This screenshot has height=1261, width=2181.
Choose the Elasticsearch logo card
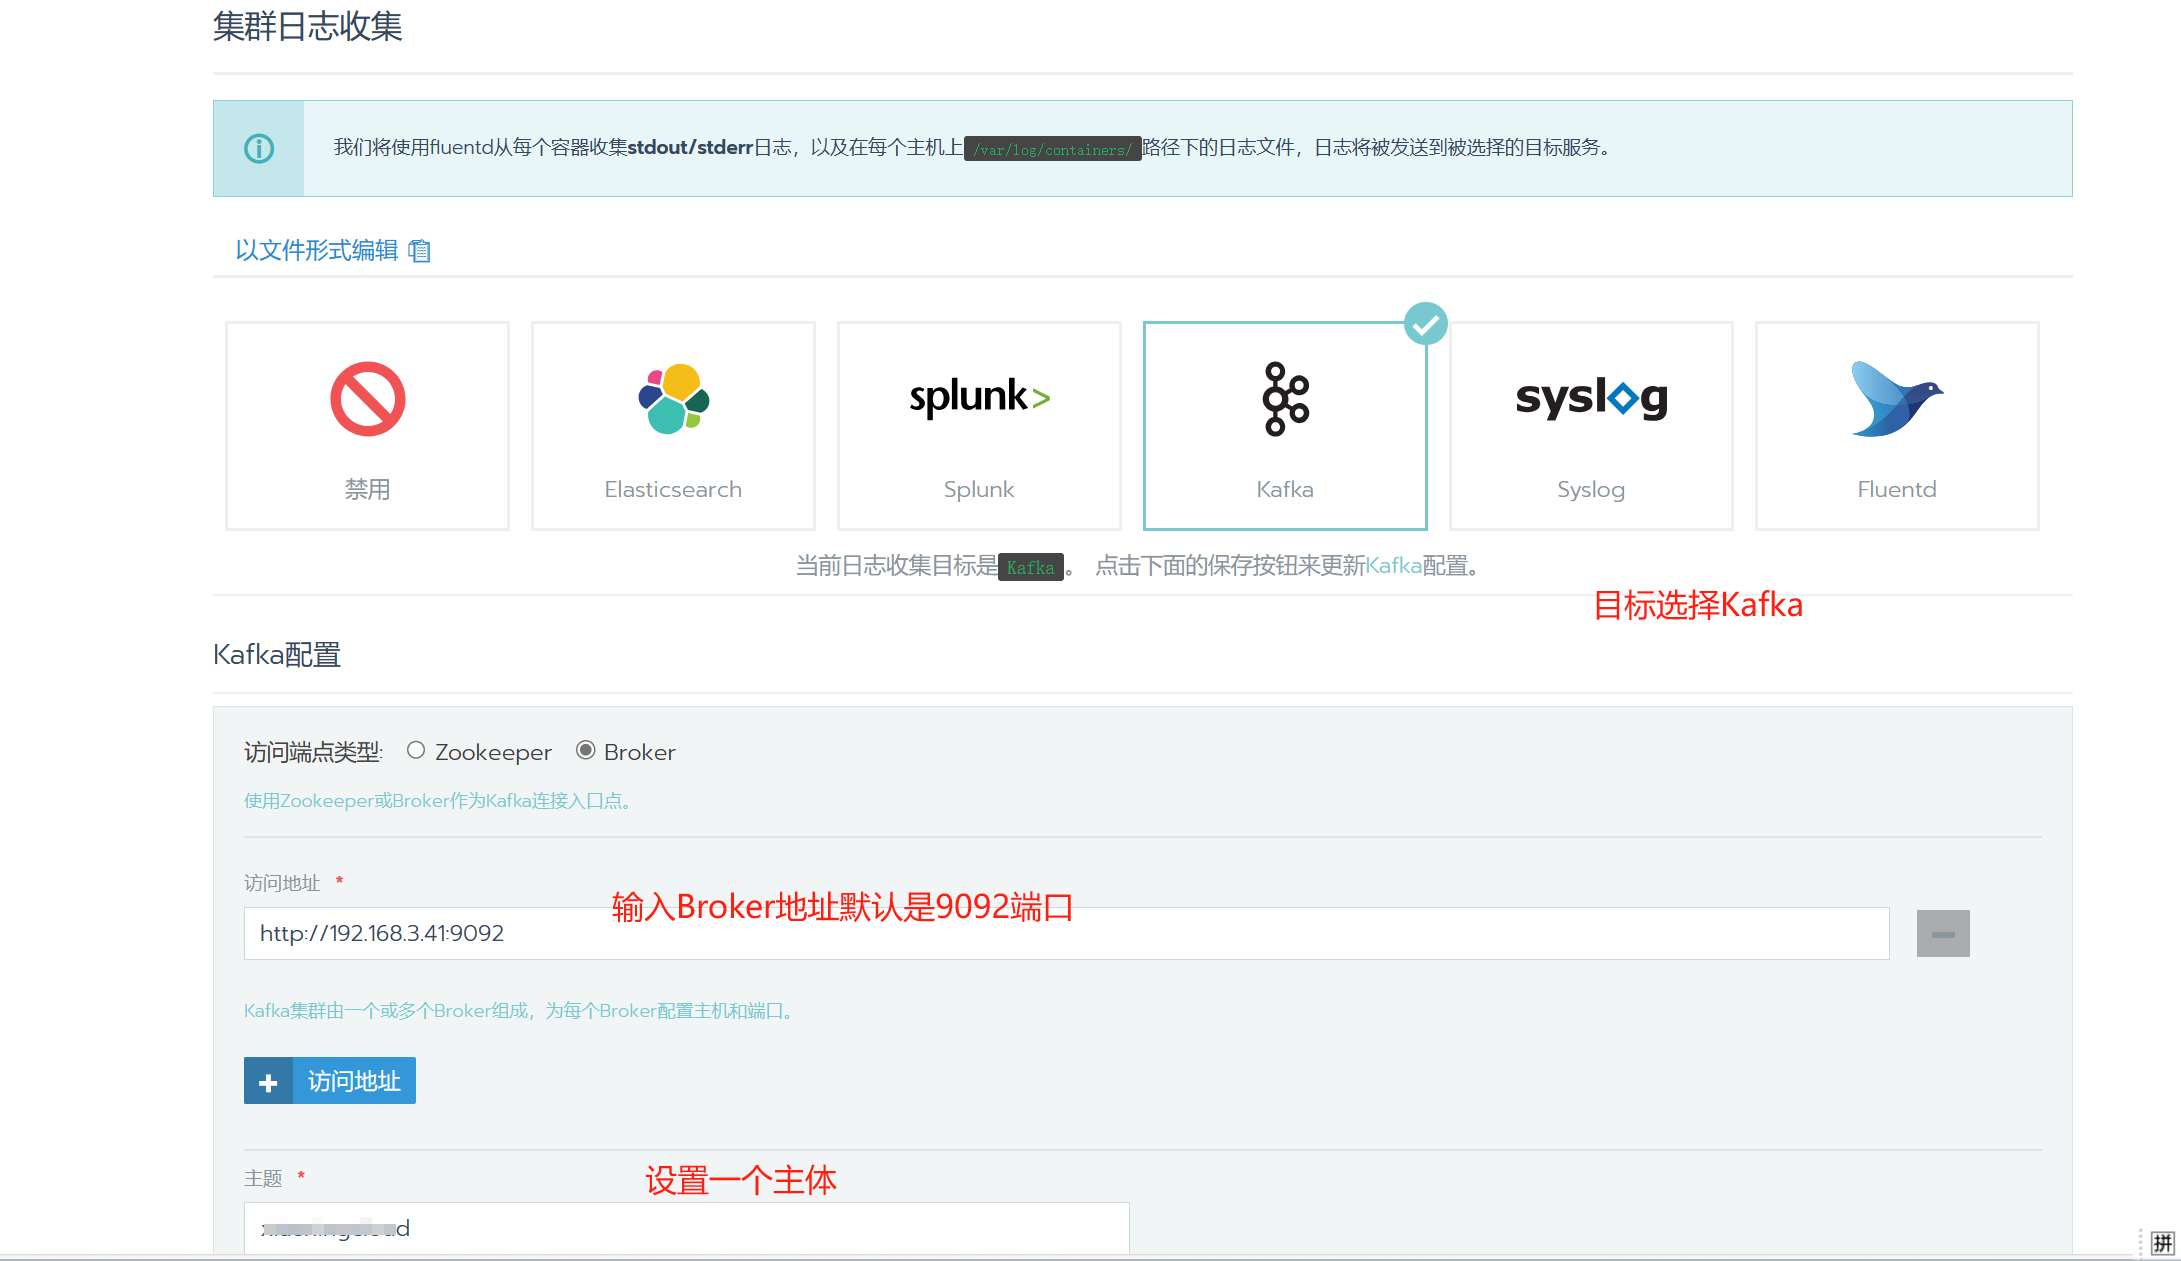click(673, 399)
